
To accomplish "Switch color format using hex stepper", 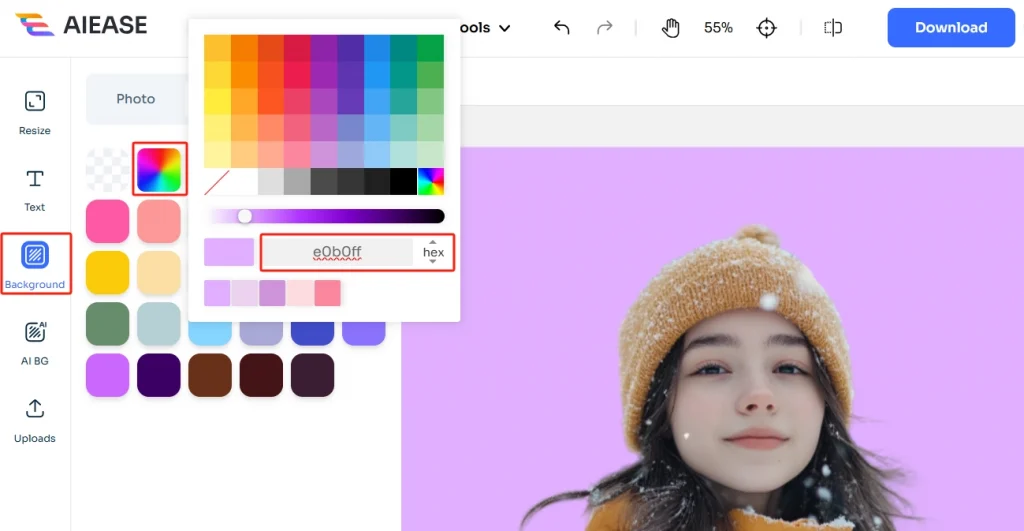I will pyautogui.click(x=433, y=252).
